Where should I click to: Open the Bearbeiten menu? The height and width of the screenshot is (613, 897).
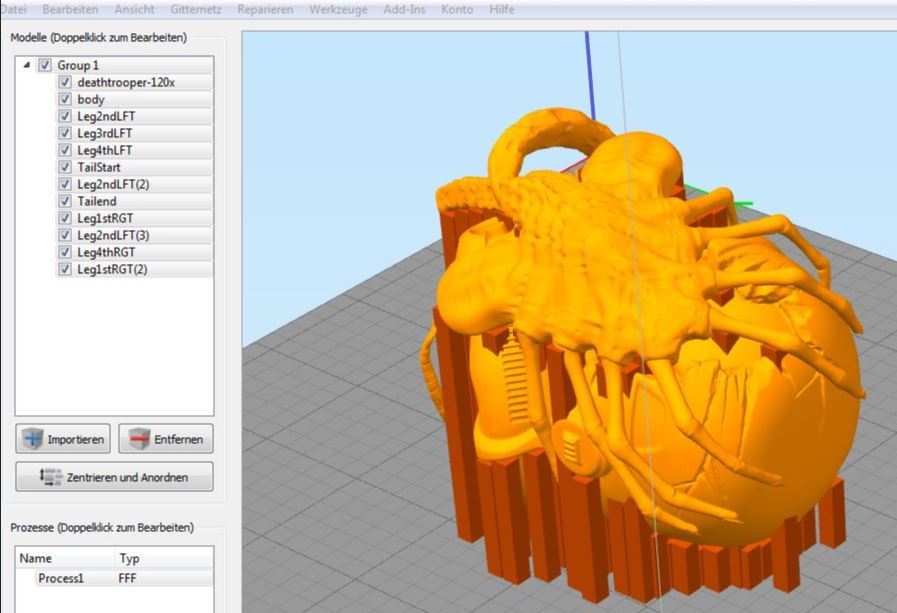coord(70,10)
